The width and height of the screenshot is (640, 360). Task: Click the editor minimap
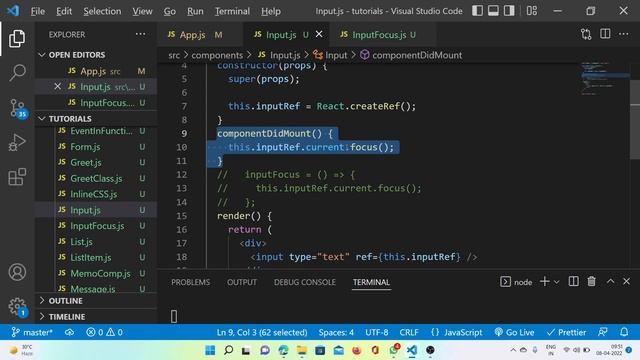[605, 78]
